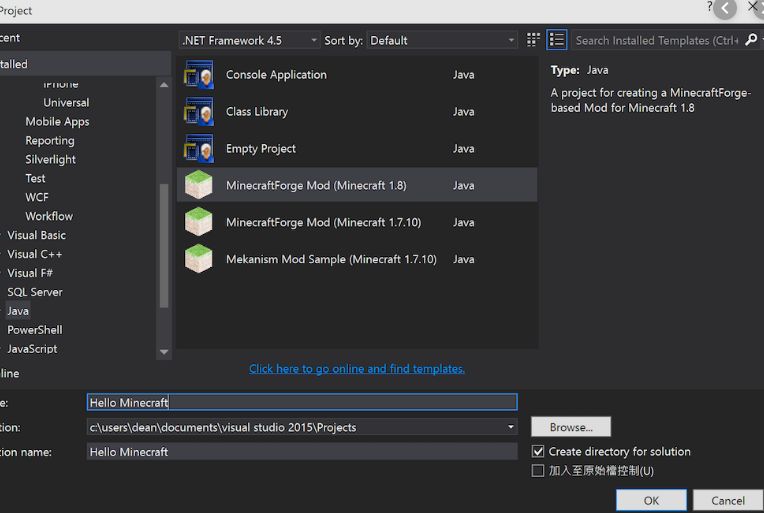Screen dimensions: 764x513
Task: Click the go online and find templates link
Action: [357, 369]
